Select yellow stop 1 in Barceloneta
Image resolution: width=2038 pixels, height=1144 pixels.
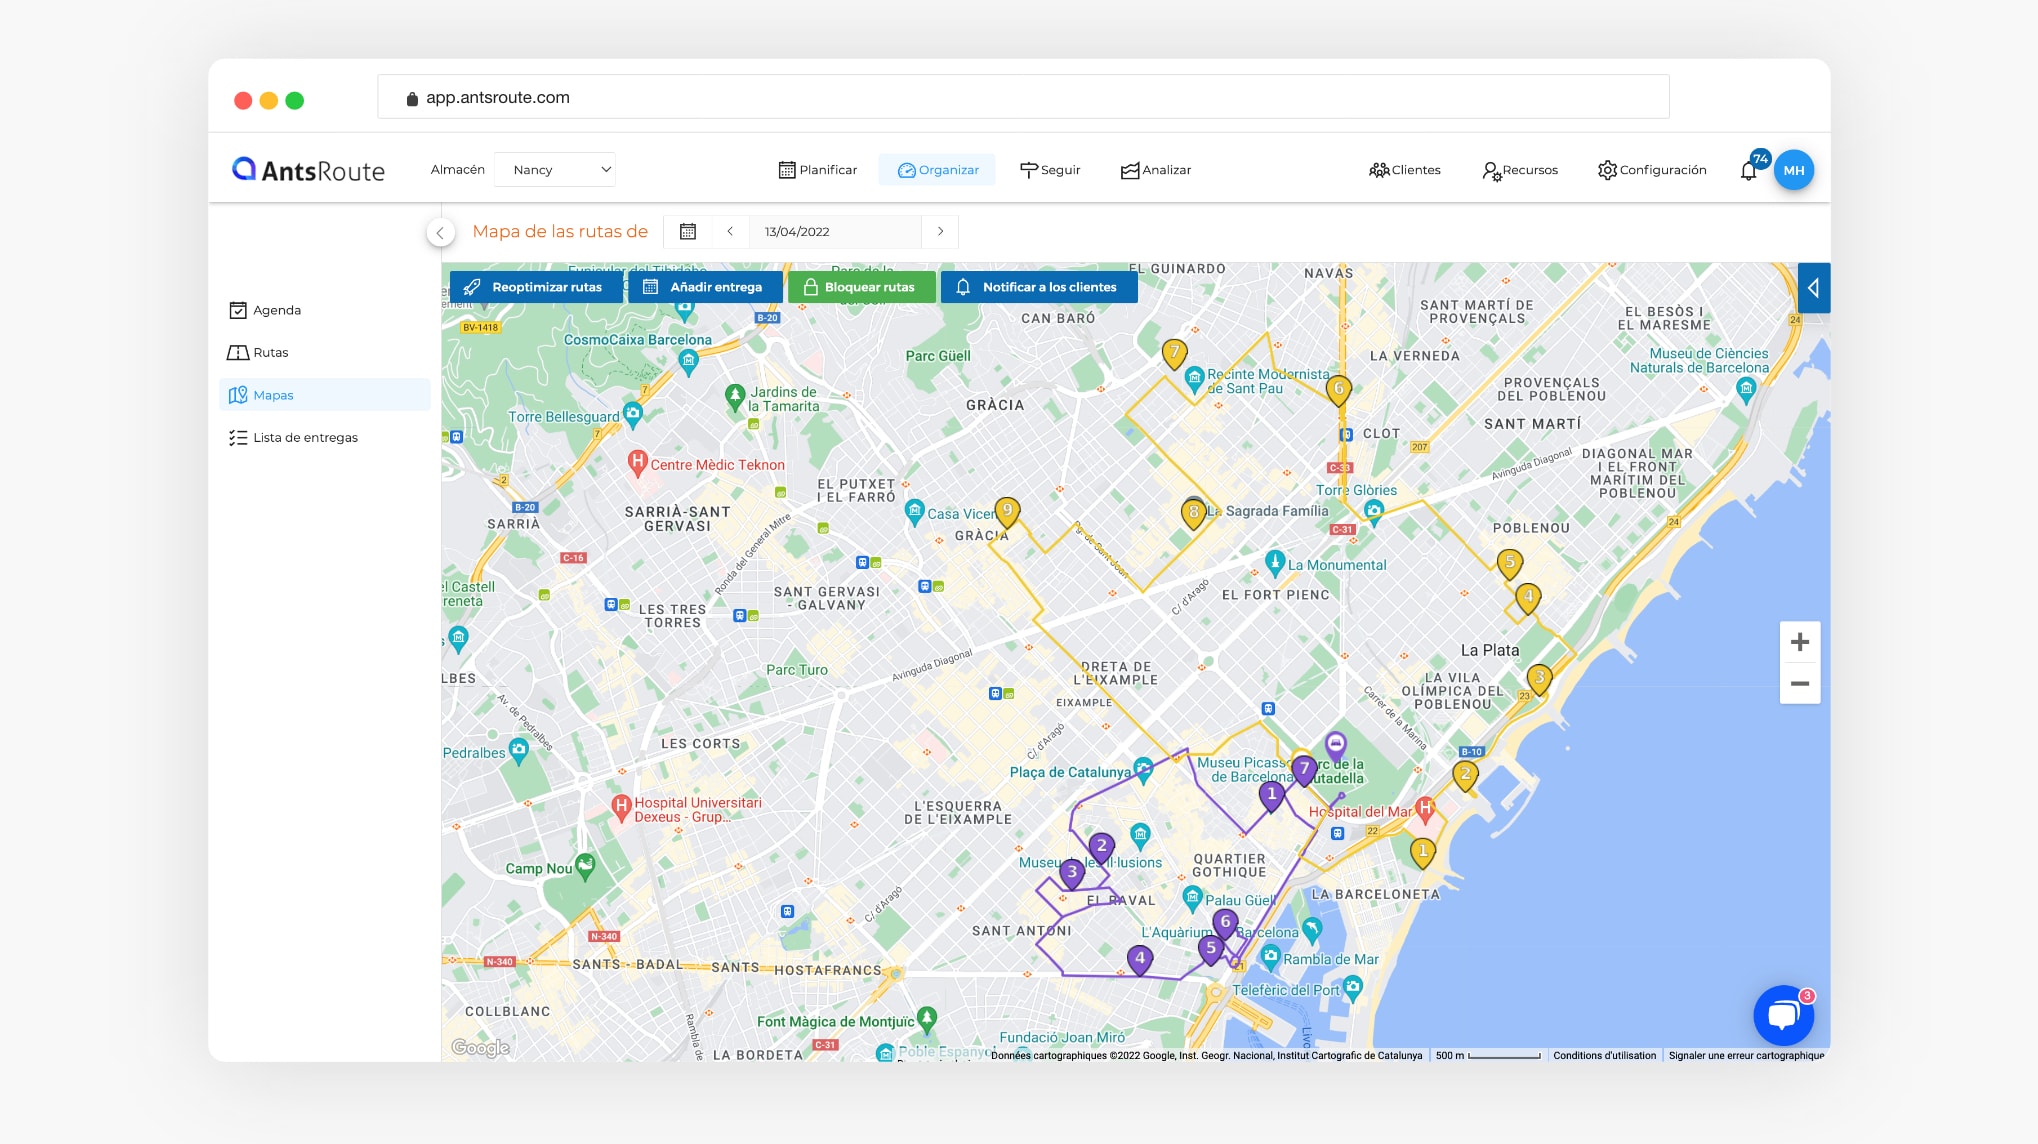(x=1422, y=853)
